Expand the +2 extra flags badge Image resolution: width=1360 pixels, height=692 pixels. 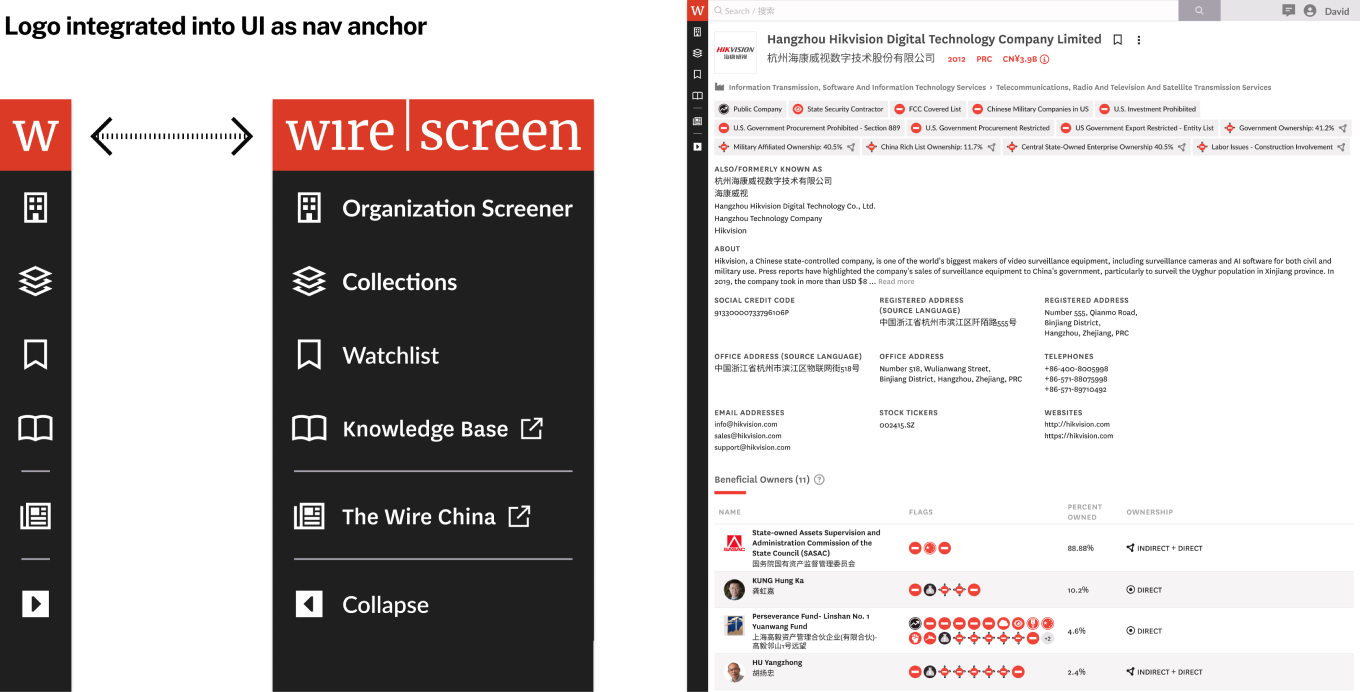pos(1047,638)
